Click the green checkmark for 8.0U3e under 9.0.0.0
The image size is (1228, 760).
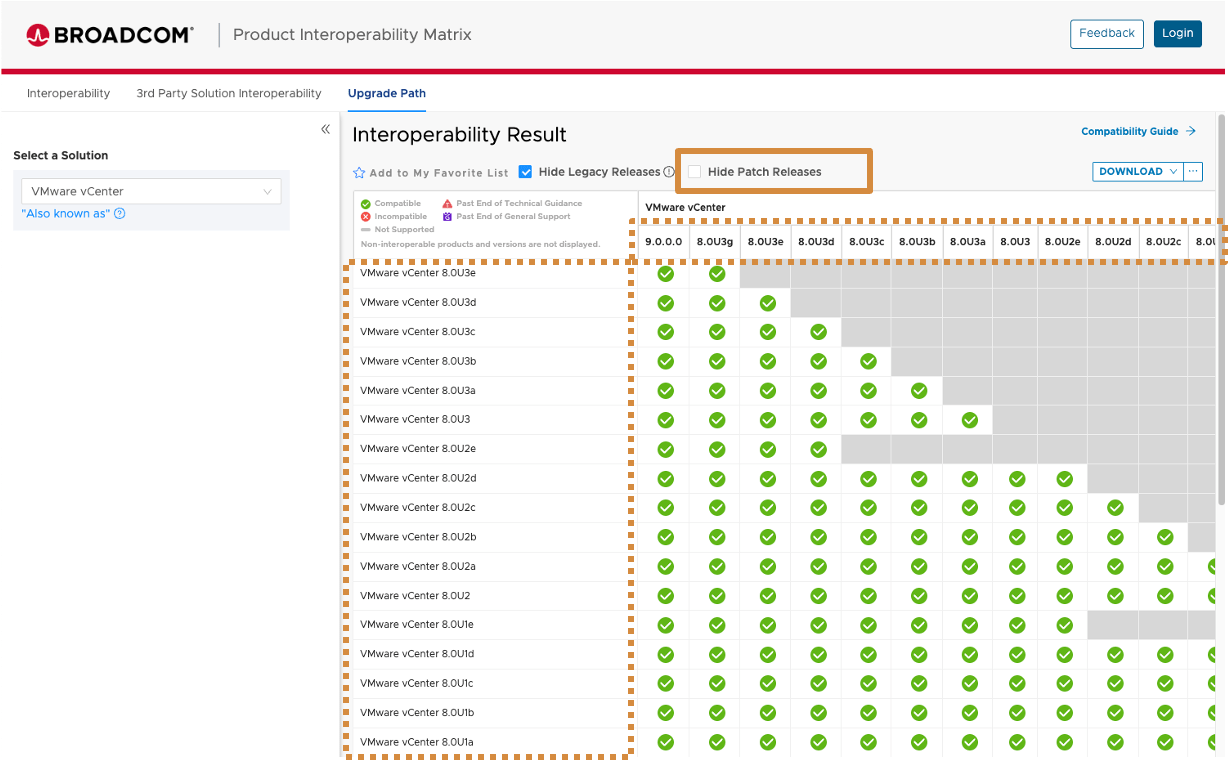click(x=665, y=272)
